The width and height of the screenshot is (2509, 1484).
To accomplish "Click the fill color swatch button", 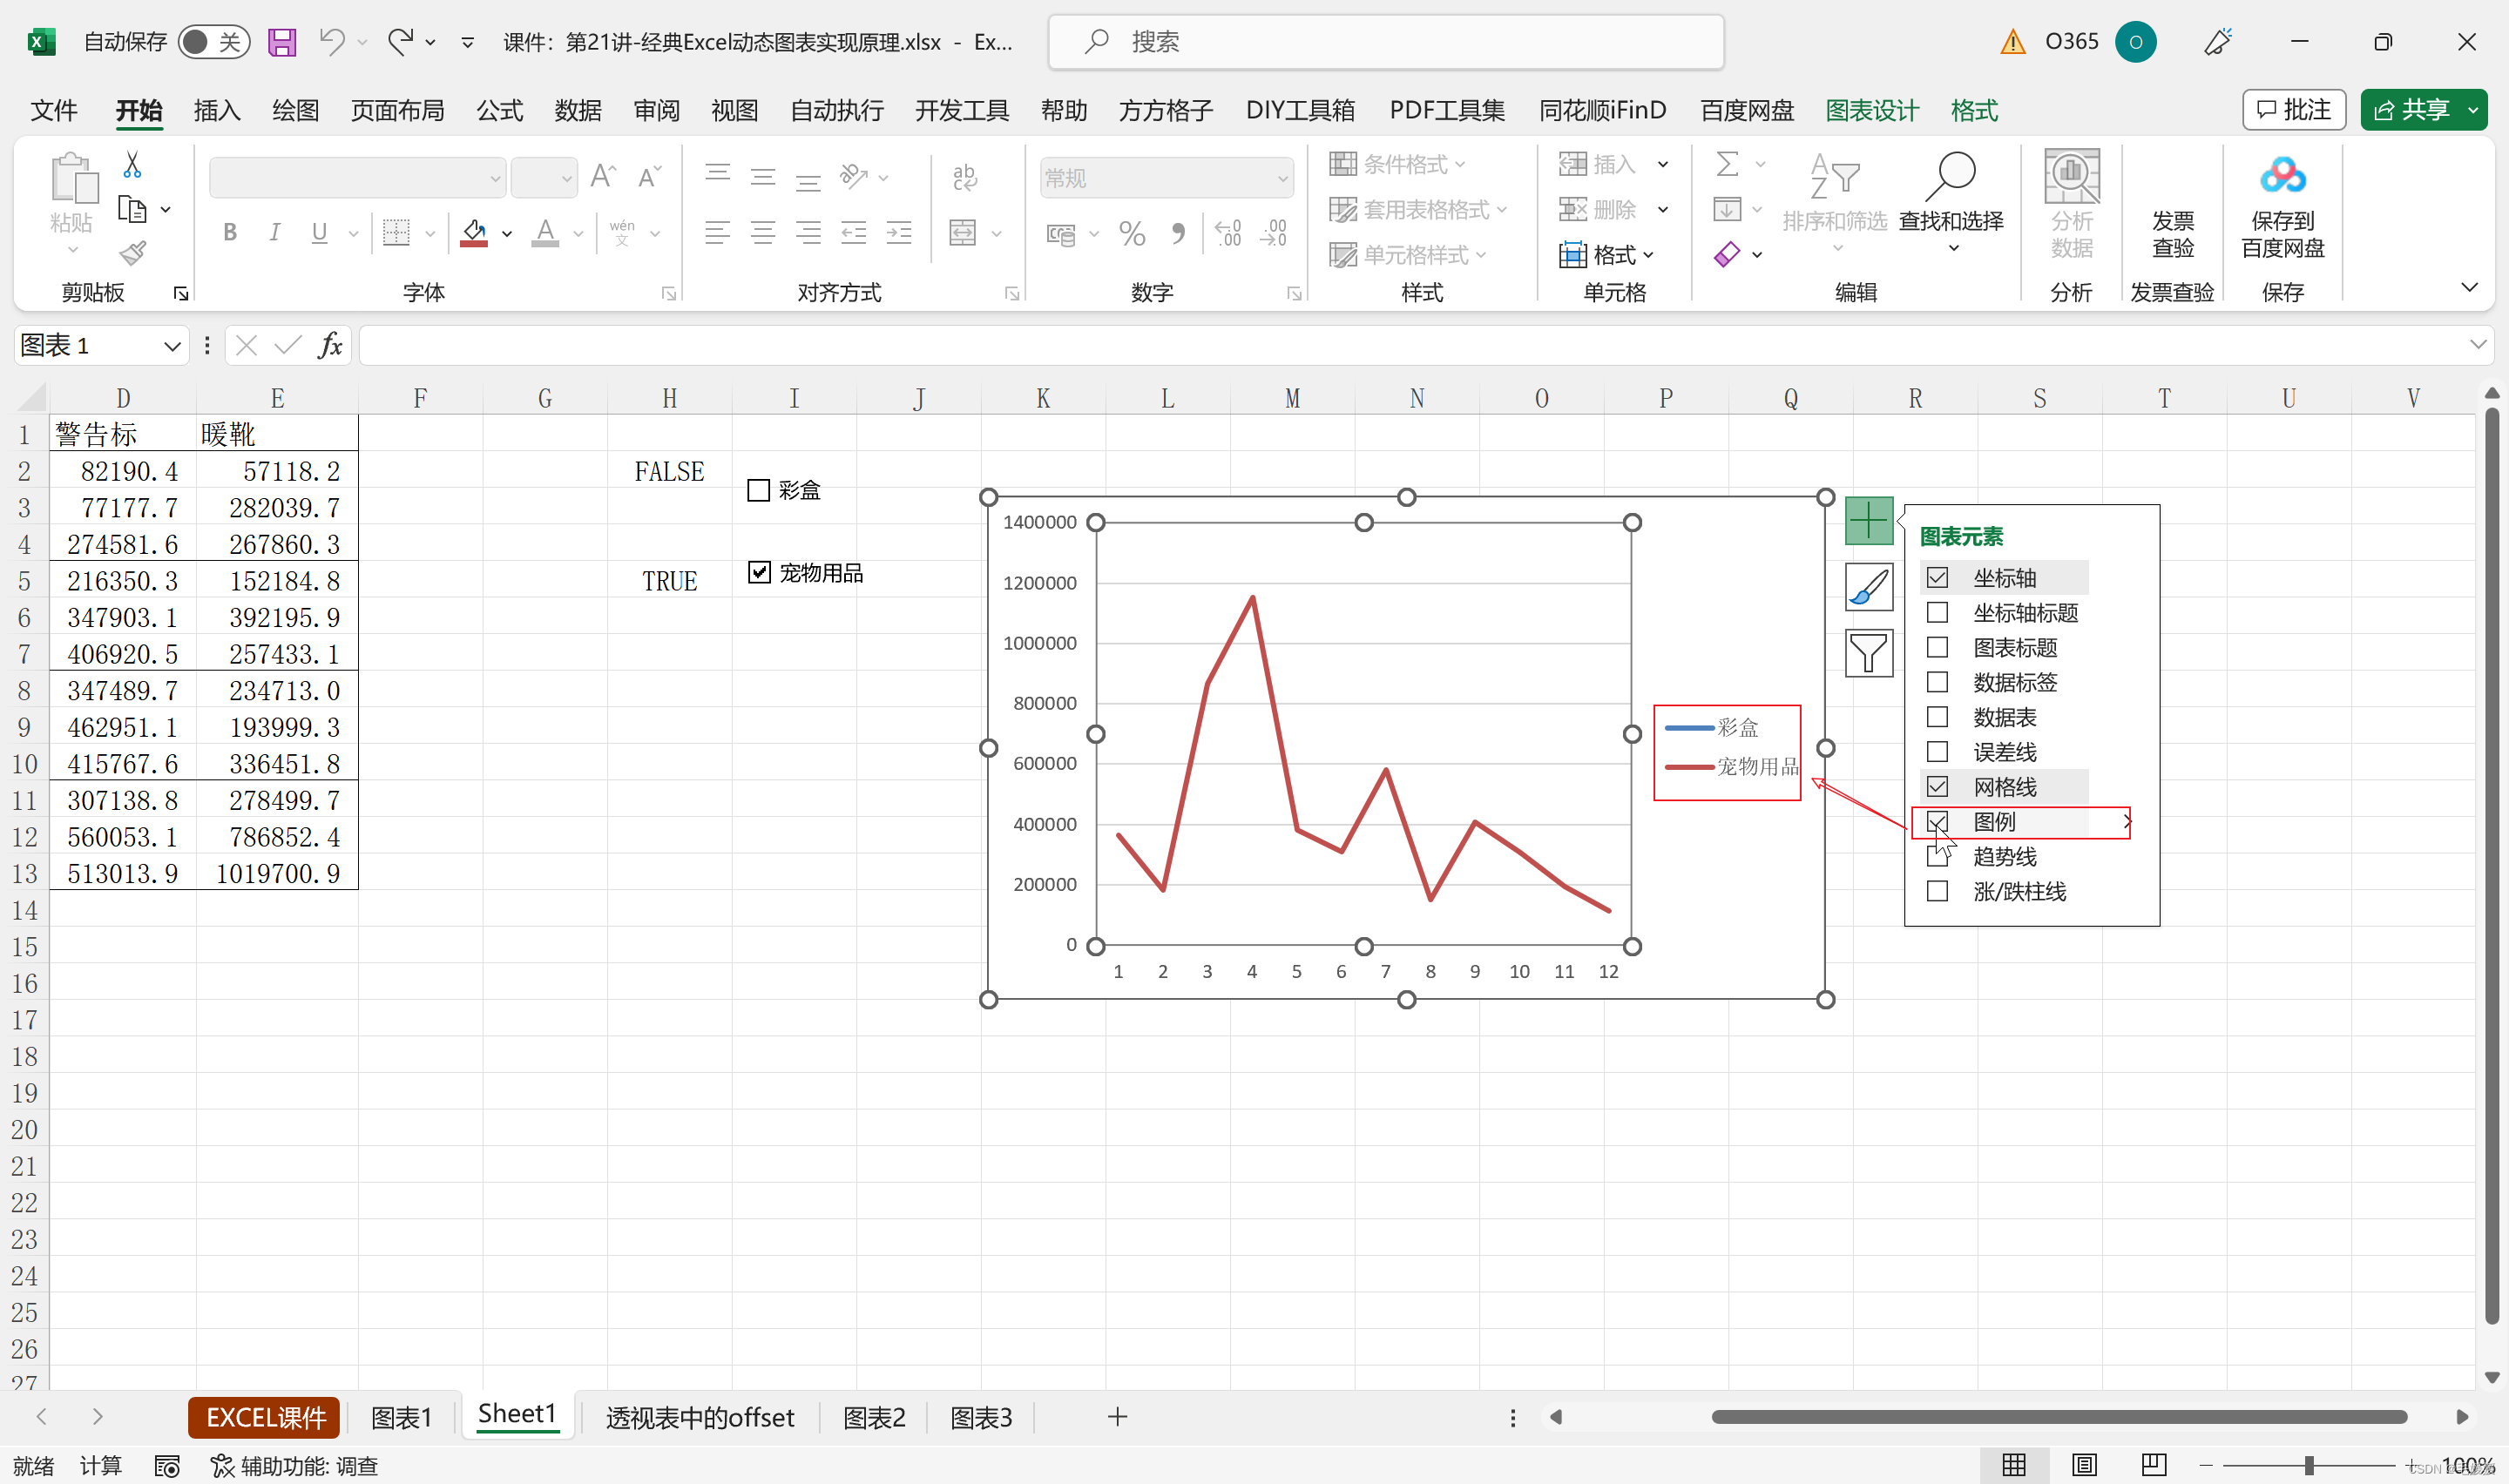I will 474,233.
